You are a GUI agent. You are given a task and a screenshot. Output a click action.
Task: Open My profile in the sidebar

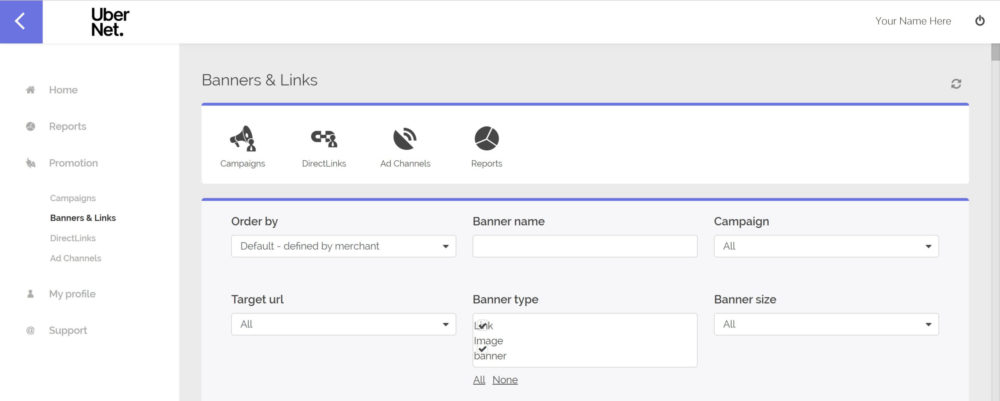(72, 294)
